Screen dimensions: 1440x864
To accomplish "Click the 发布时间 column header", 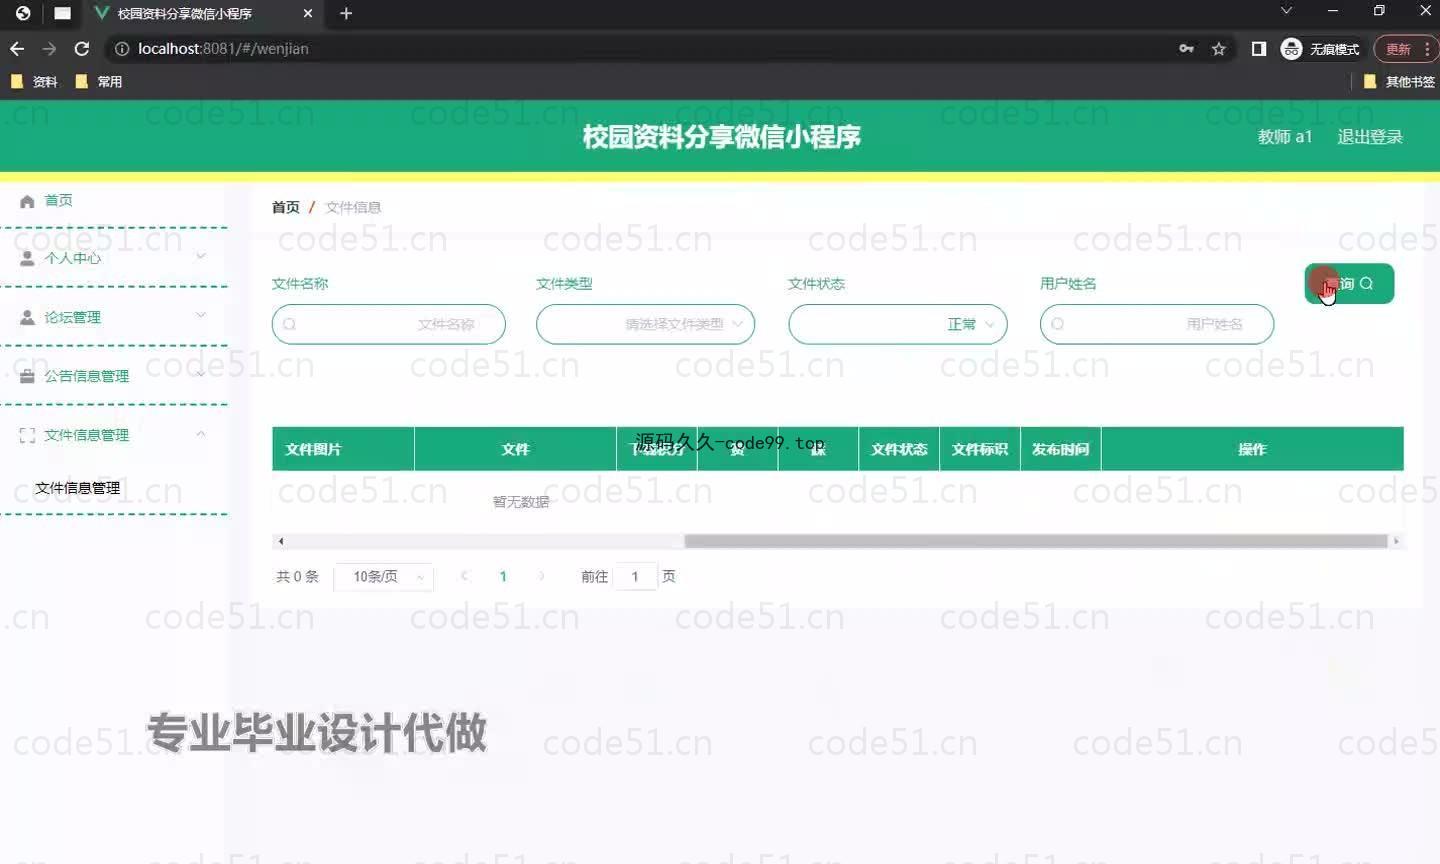I will pos(1061,449).
